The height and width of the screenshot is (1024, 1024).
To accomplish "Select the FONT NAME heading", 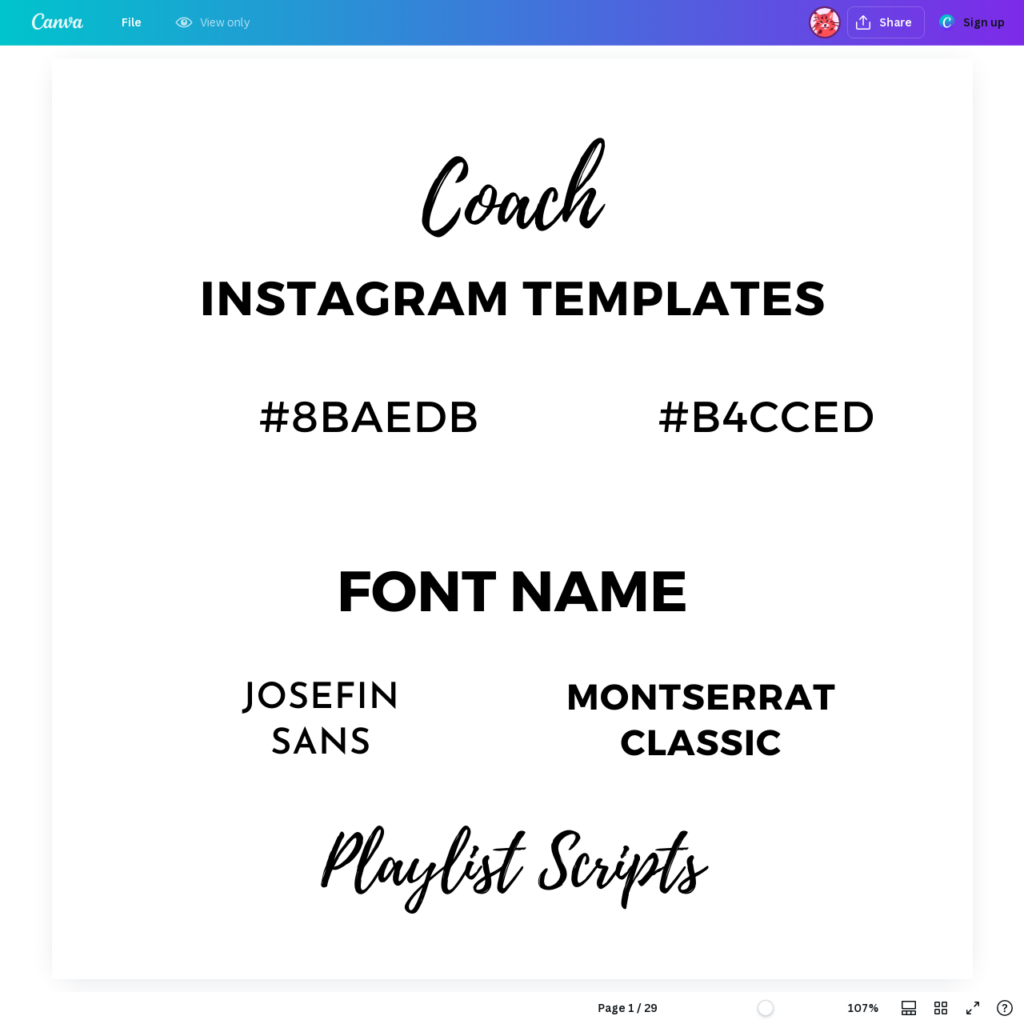I will coord(513,592).
